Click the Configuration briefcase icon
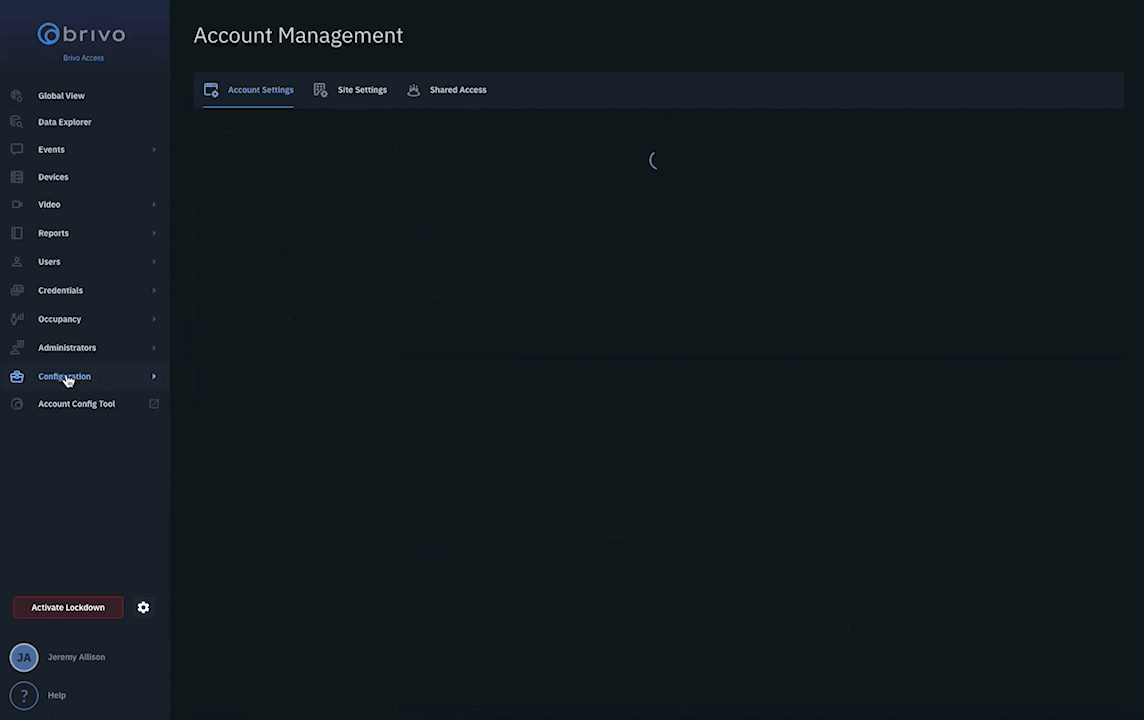This screenshot has width=1144, height=720. pyautogui.click(x=17, y=376)
